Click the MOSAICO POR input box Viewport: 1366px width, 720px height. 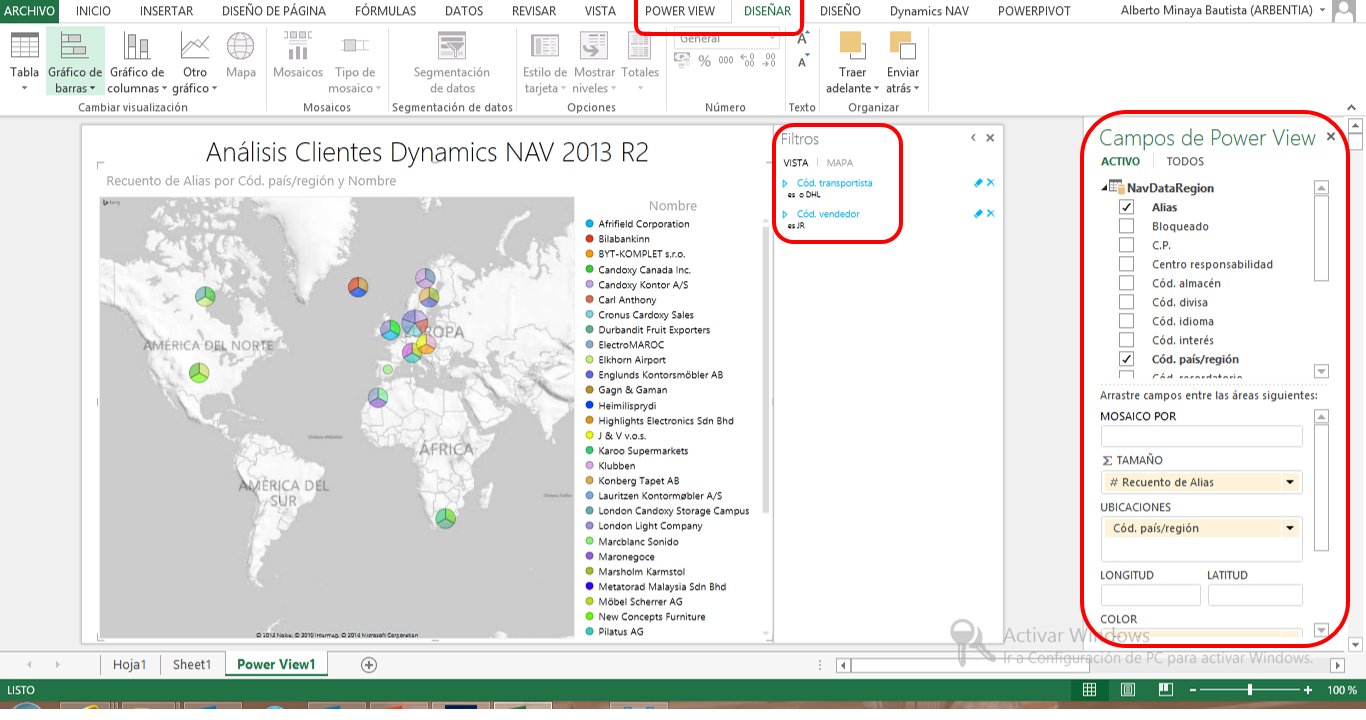[1201, 436]
